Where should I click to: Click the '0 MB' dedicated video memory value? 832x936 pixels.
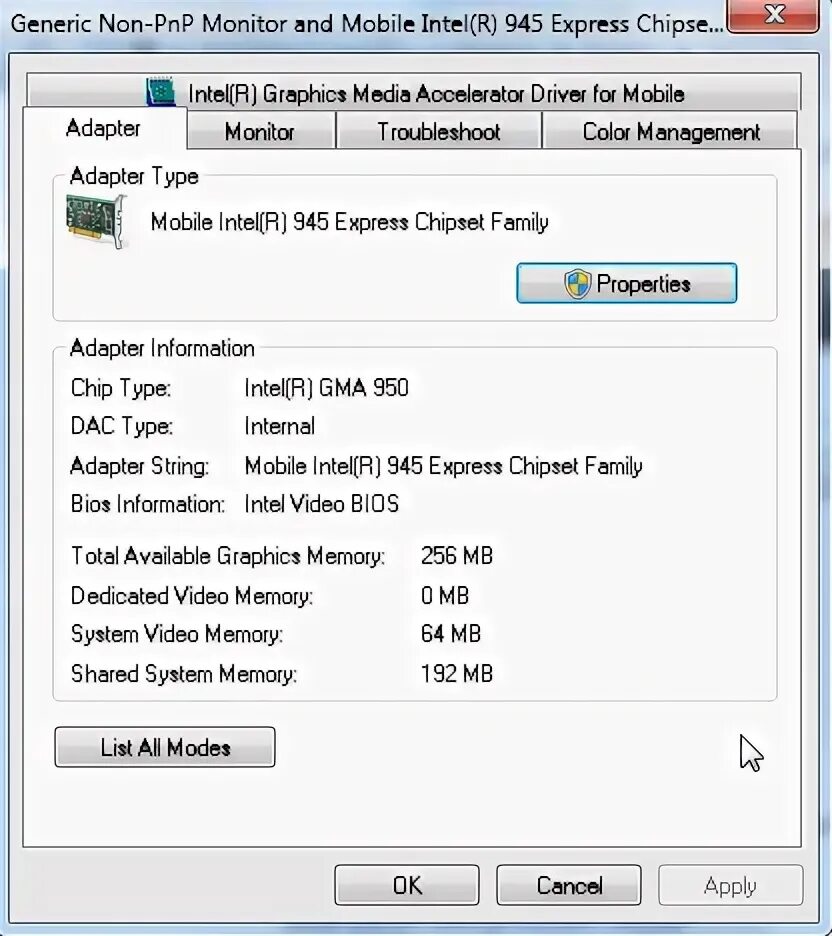tap(445, 596)
